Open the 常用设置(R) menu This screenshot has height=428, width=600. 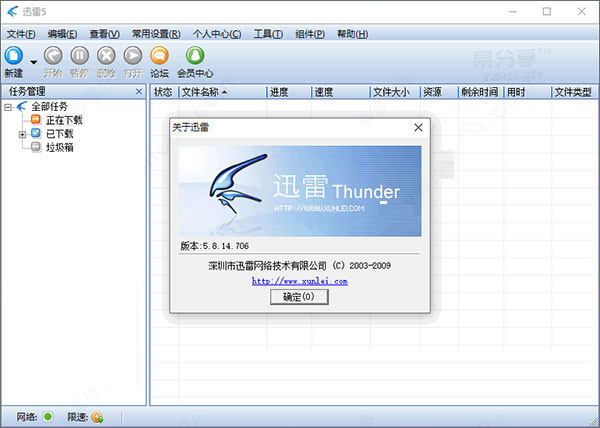point(154,34)
